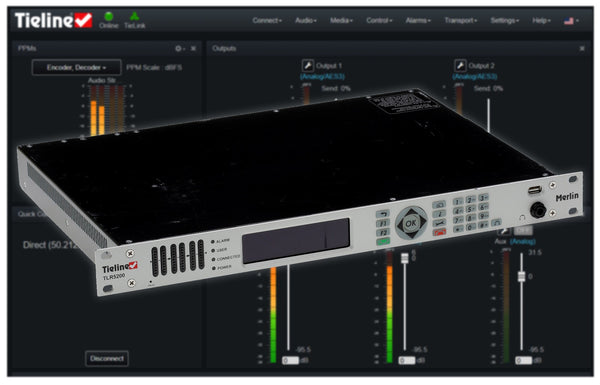Click the Aux (Analog) link
Screen dimensions: 600x385
pos(522,241)
